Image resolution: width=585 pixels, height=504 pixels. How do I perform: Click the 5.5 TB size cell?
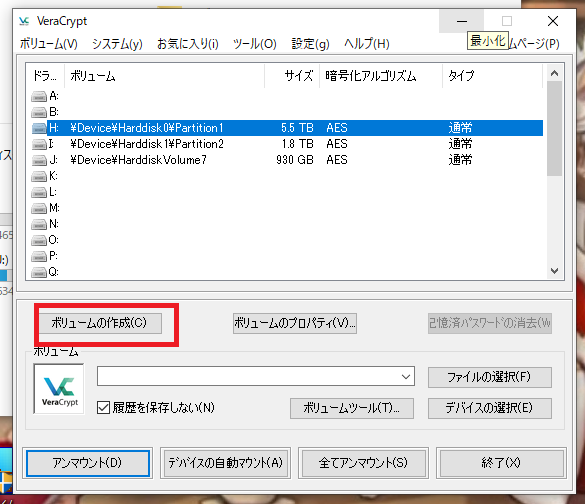pyautogui.click(x=297, y=128)
